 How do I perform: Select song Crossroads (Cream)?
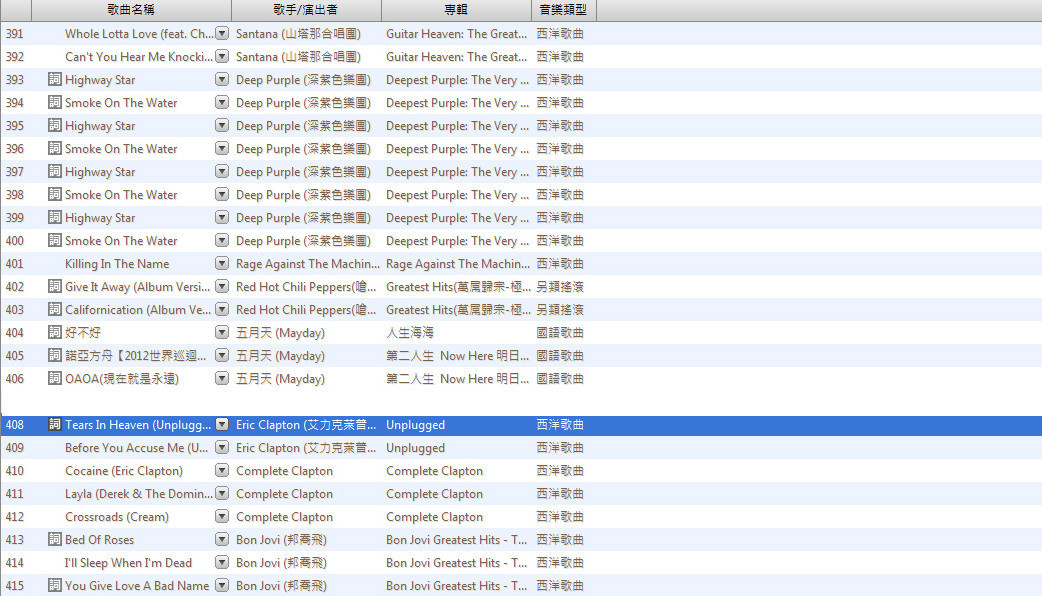tap(117, 517)
